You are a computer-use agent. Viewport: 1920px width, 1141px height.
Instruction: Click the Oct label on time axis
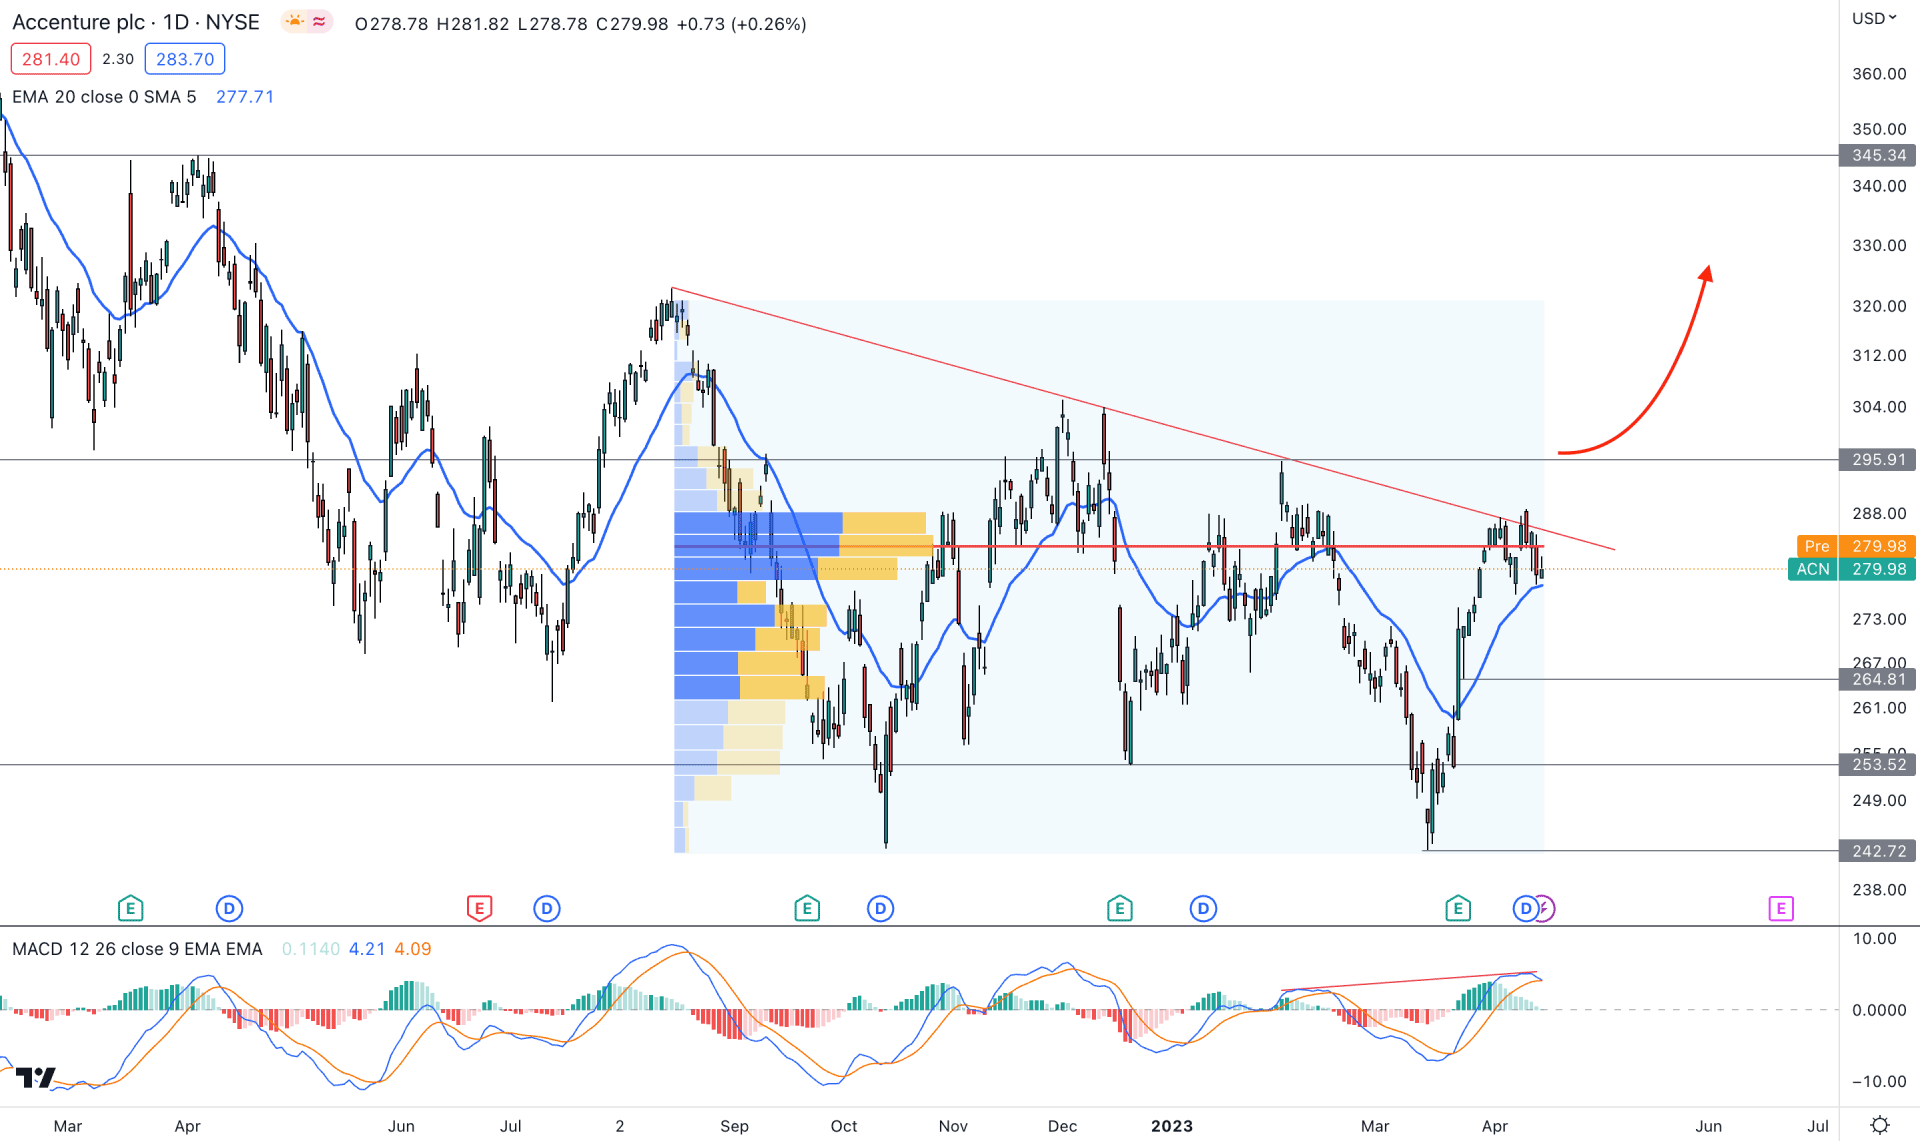point(844,1126)
